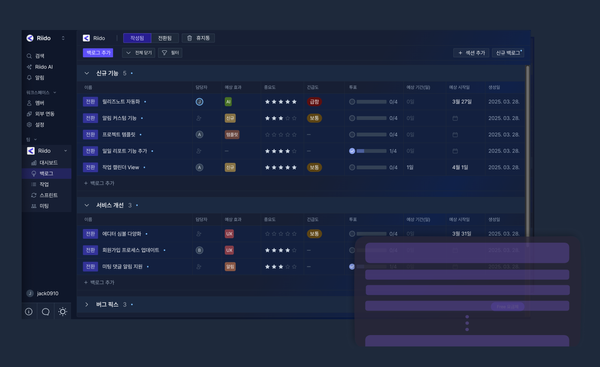The image size is (600, 367).
Task: Click the info icon at sidebar bottom
Action: [x=29, y=312]
